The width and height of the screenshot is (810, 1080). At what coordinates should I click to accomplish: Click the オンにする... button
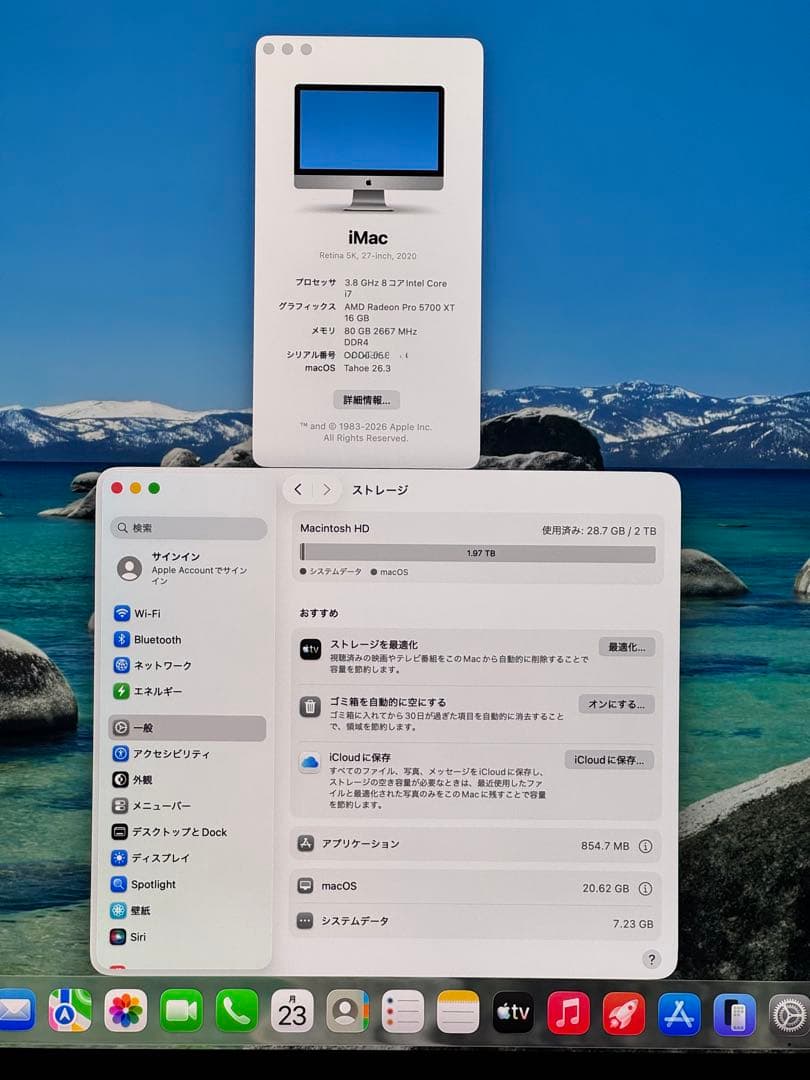[x=616, y=704]
